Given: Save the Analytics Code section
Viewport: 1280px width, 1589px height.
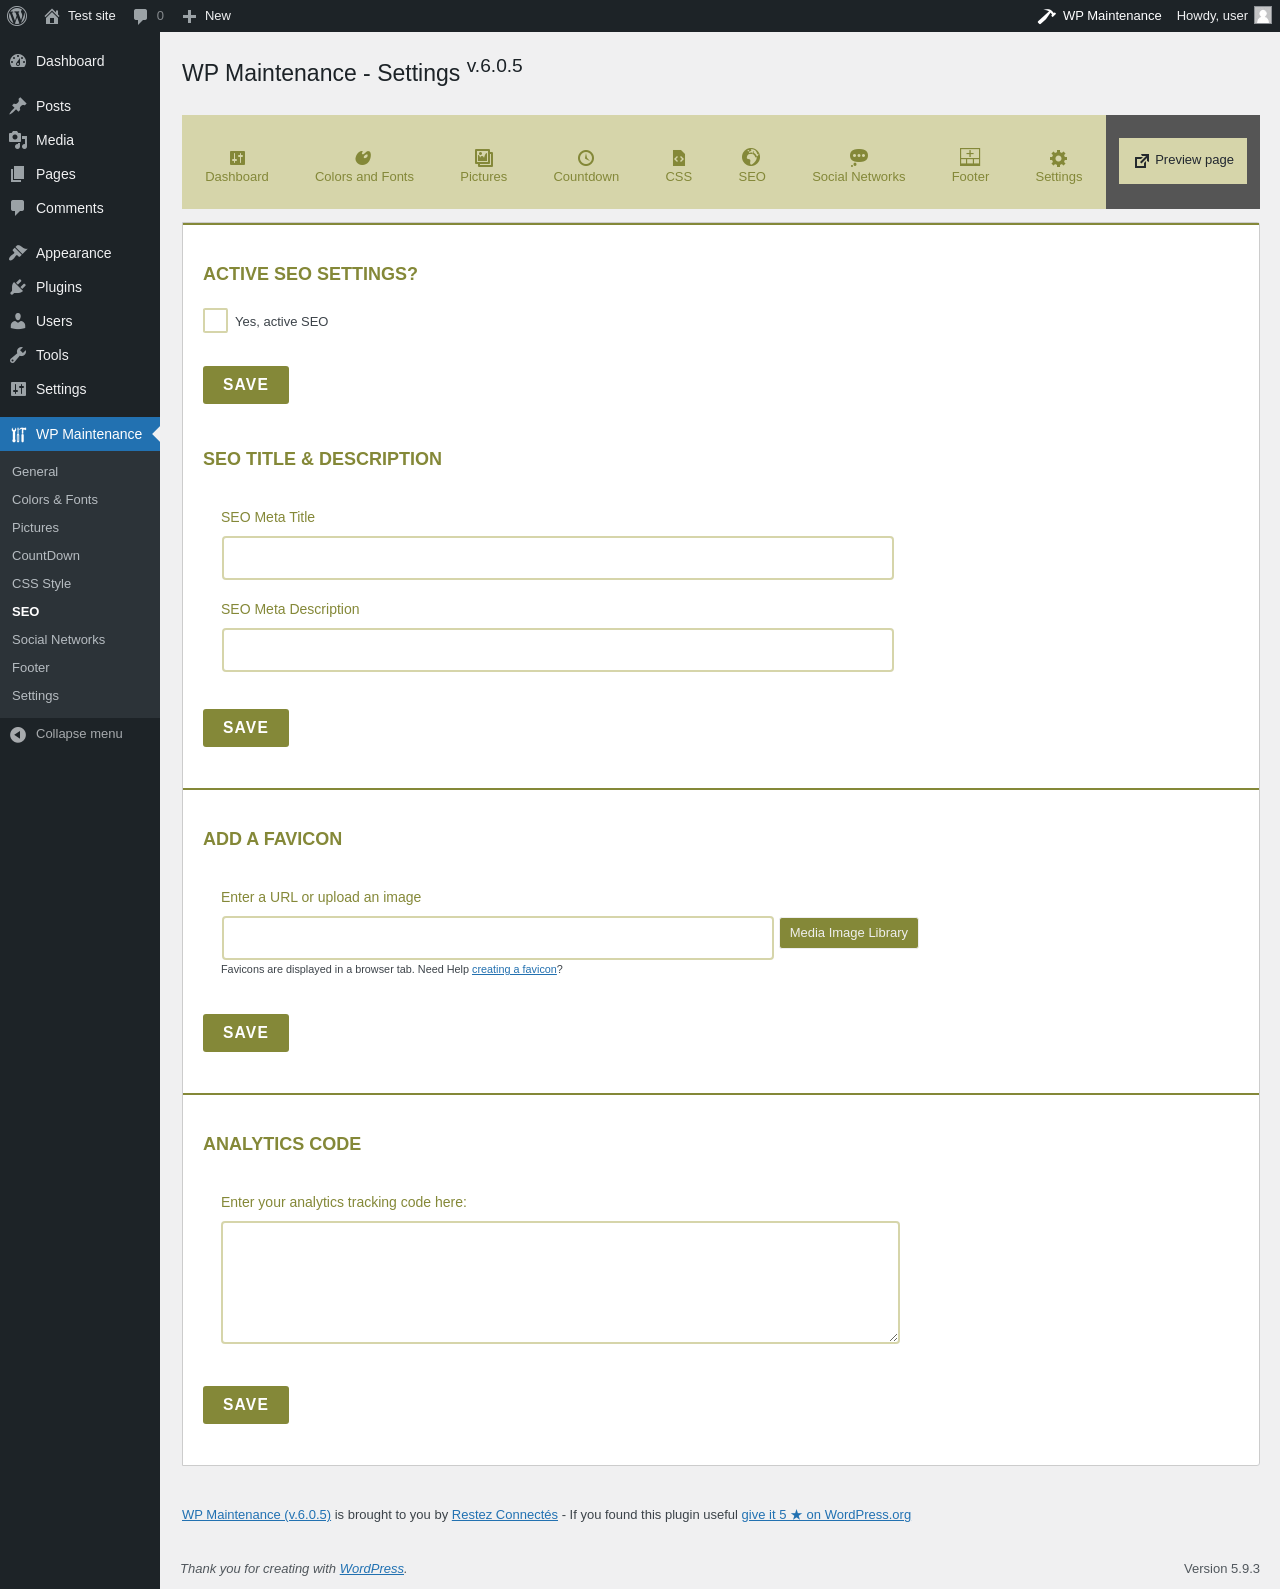Looking at the screenshot, I should click(x=246, y=1405).
